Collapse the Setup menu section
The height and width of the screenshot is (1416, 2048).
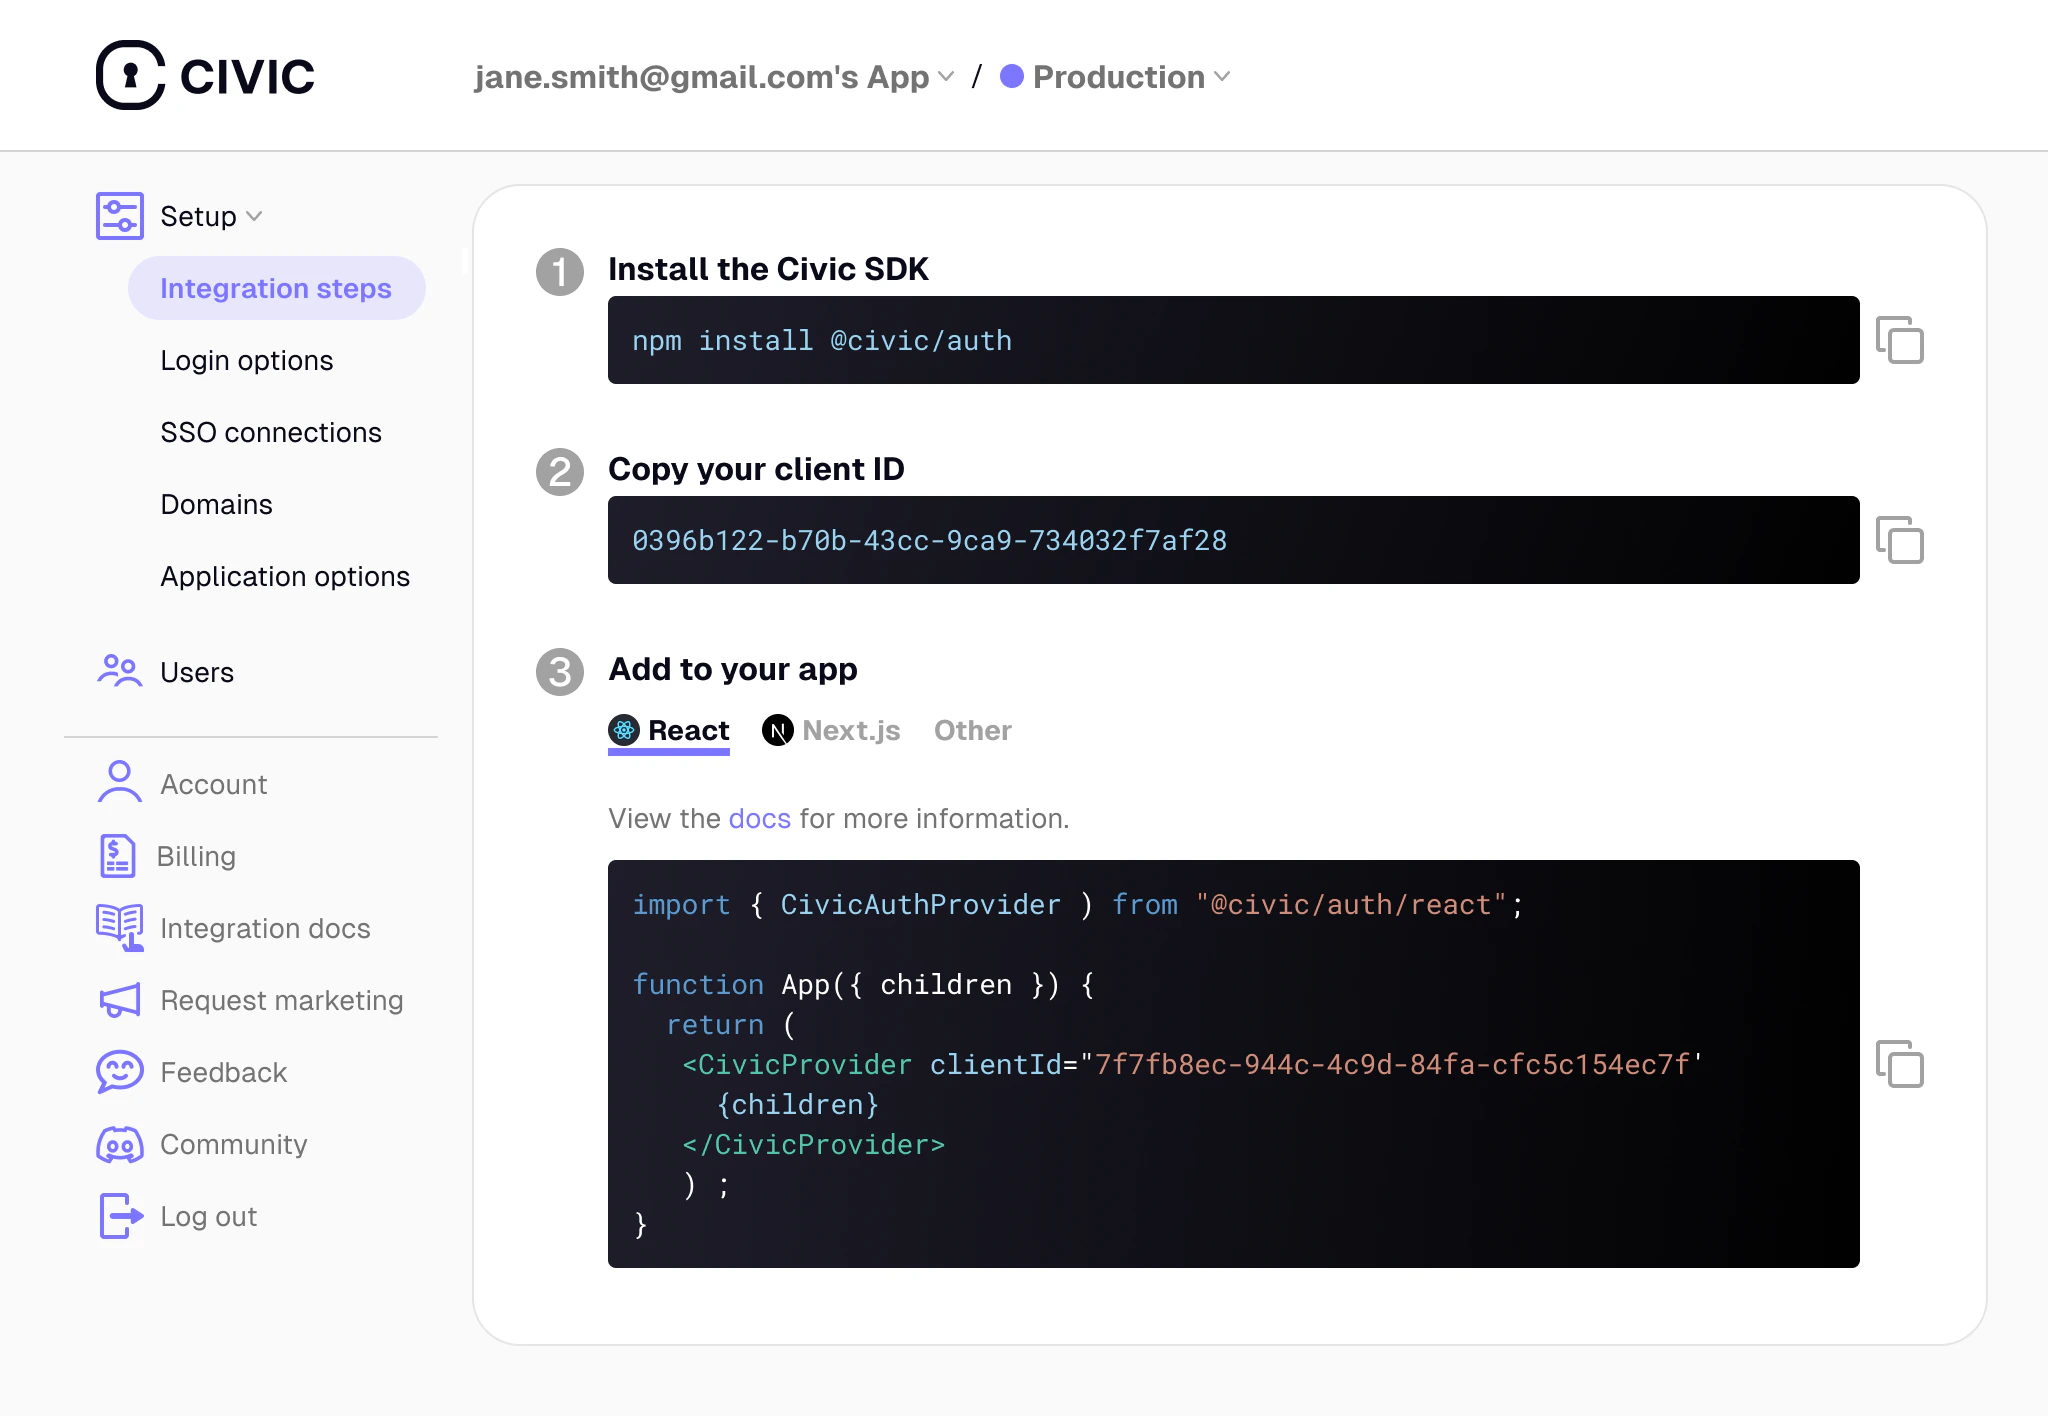tap(210, 216)
